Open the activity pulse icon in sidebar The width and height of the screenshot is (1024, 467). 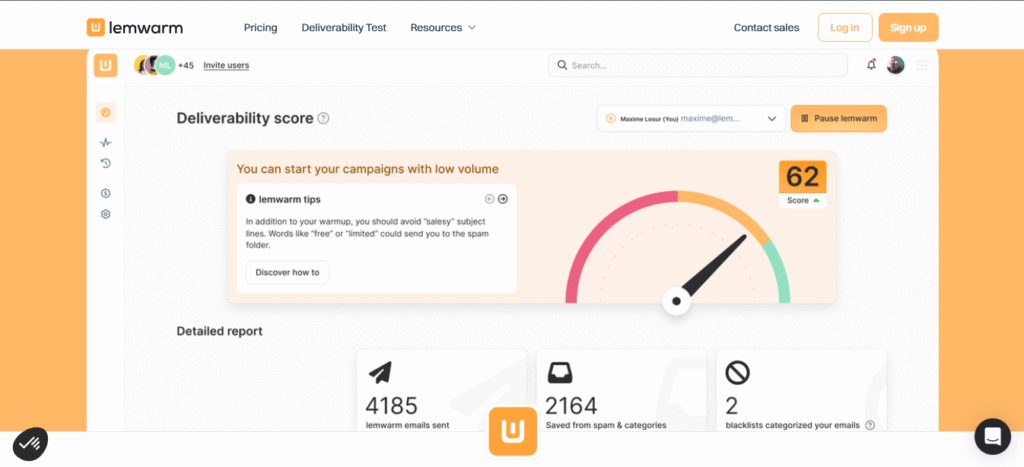coord(105,143)
